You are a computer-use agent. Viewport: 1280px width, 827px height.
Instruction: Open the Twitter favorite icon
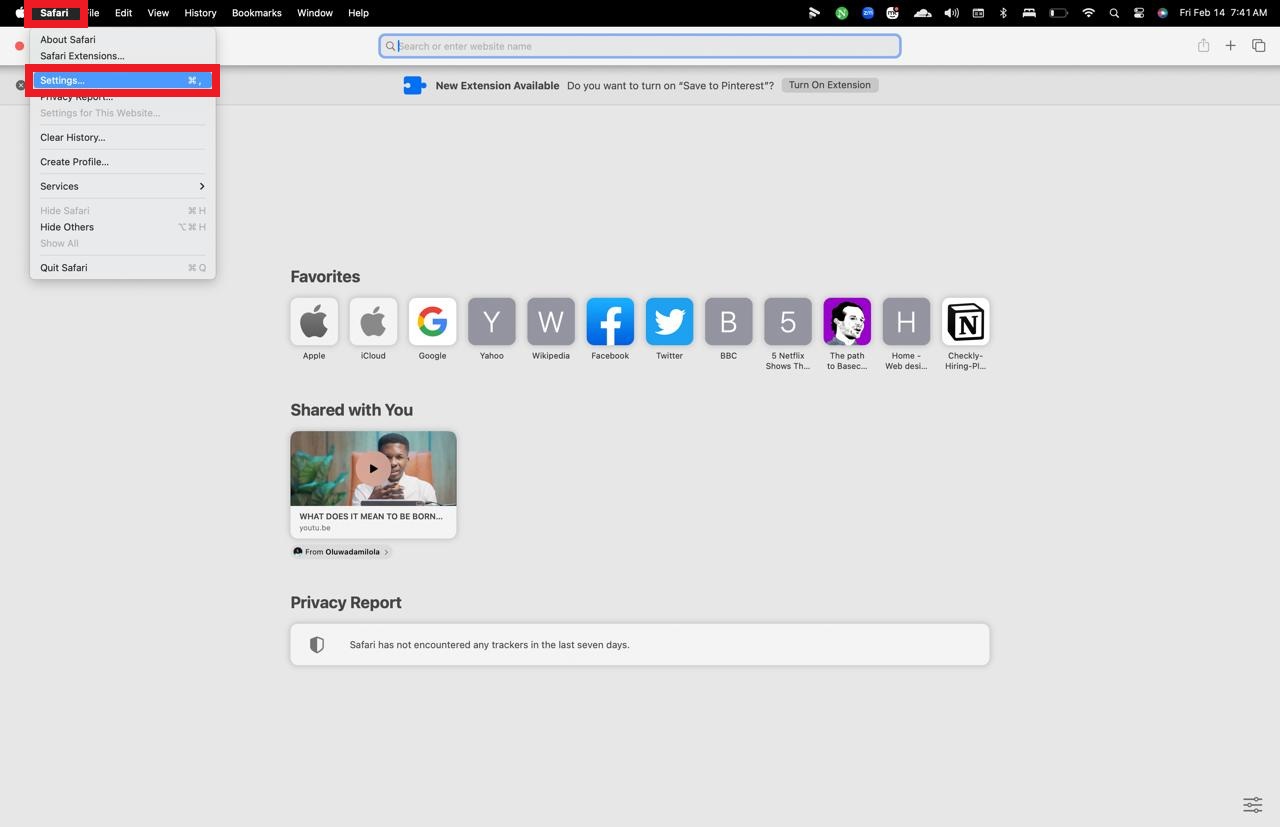(x=669, y=321)
